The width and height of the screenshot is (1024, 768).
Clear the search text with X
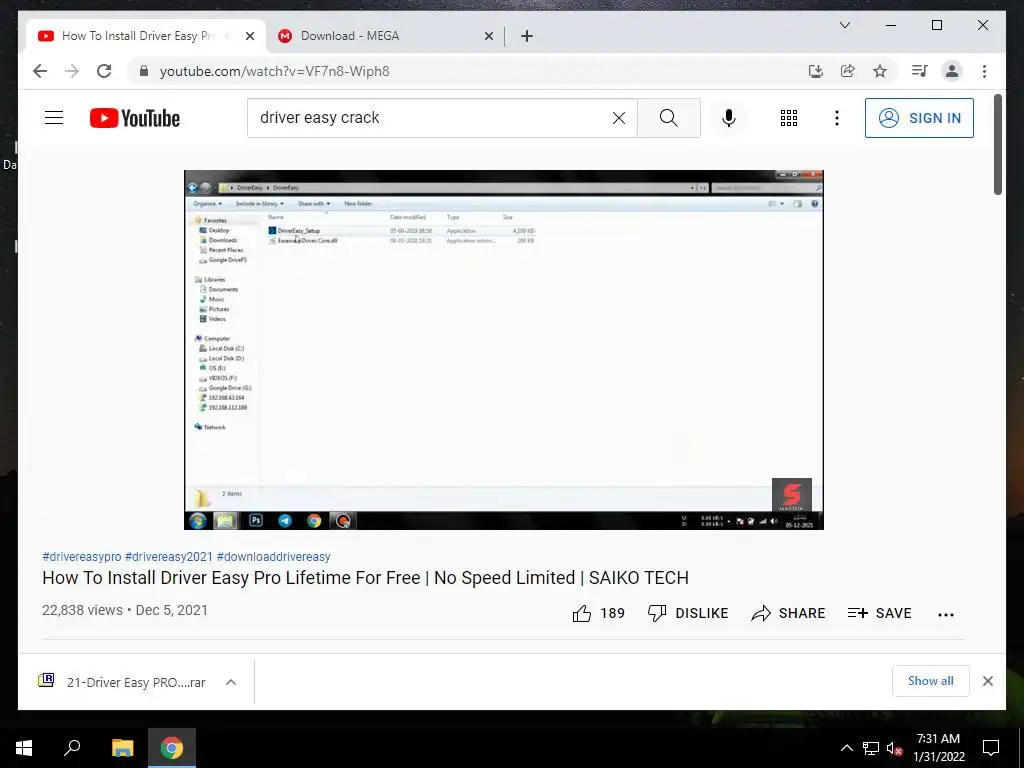coord(618,118)
